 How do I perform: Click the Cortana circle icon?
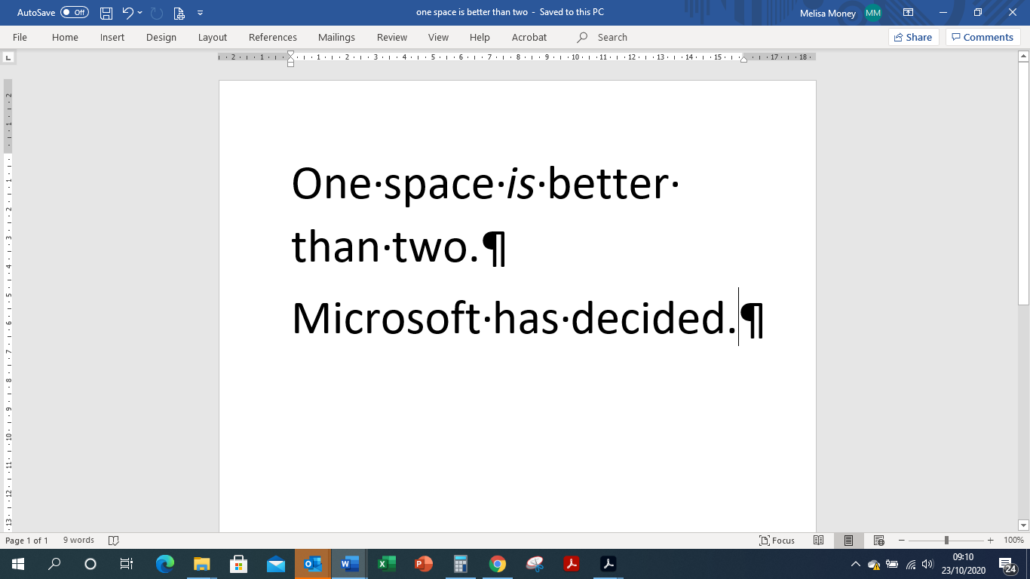pos(91,564)
